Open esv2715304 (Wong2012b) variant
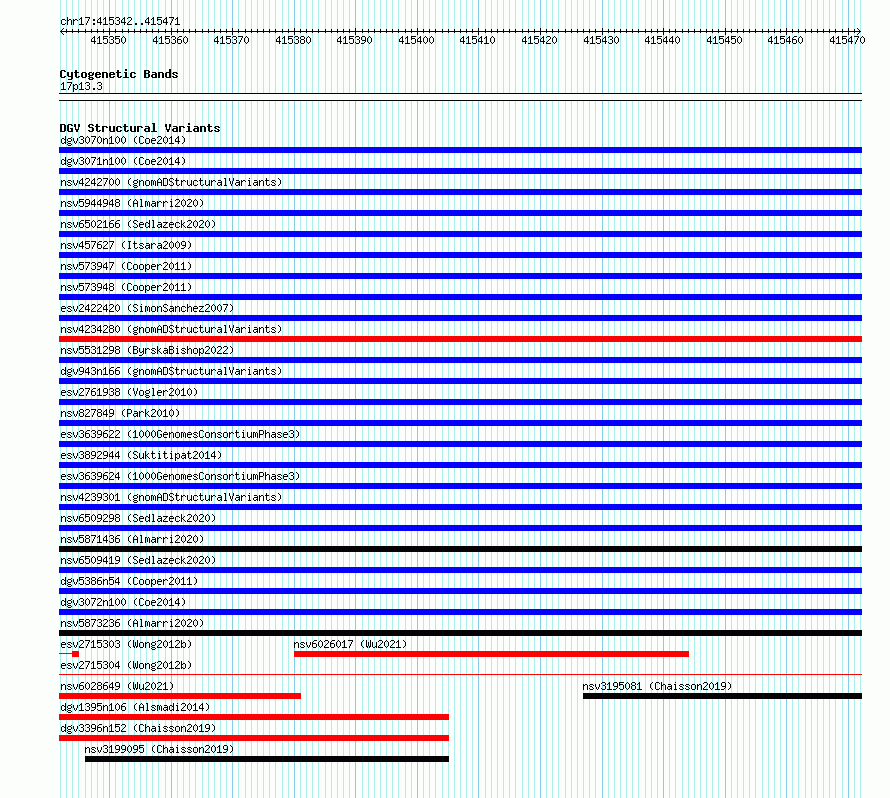The image size is (890, 798). (126, 665)
